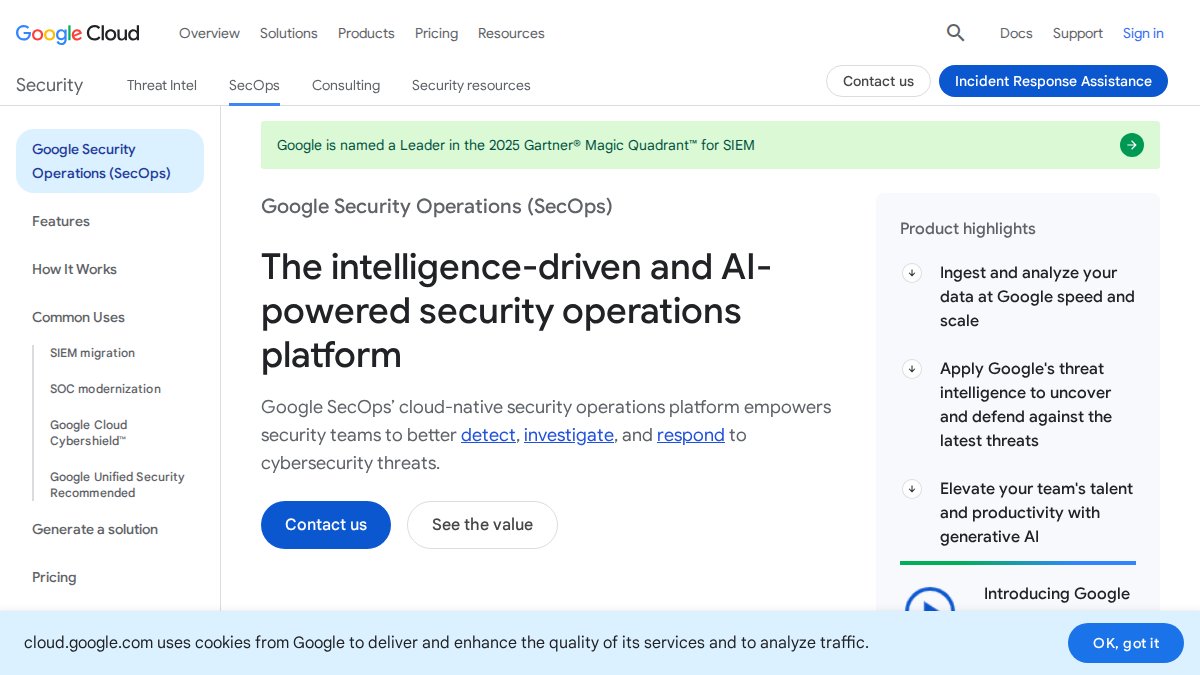This screenshot has width=1200, height=675.
Task: Jump to Common Uses in sidebar
Action: (x=78, y=317)
